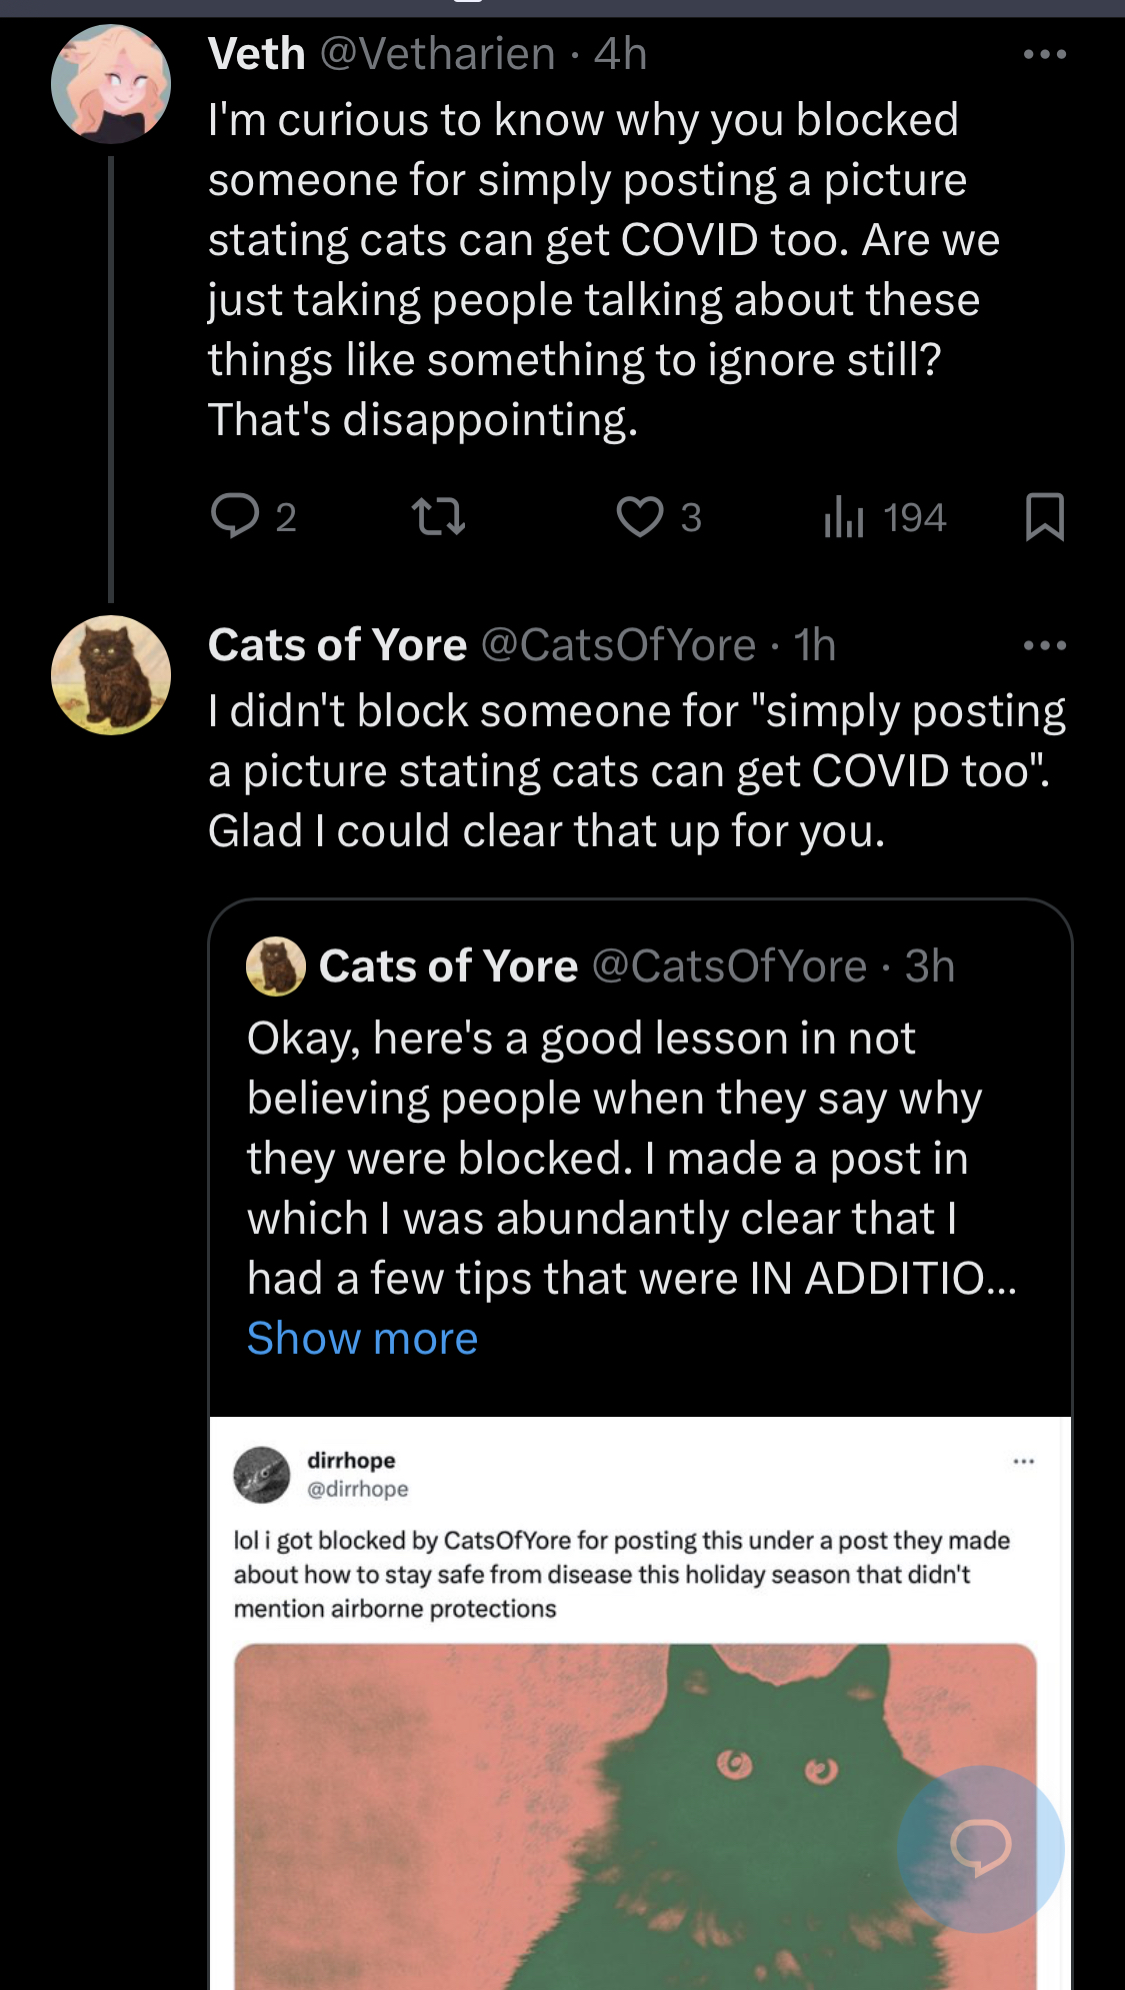1125x1990 pixels.
Task: Open the green cat image
Action: click(x=635, y=1816)
